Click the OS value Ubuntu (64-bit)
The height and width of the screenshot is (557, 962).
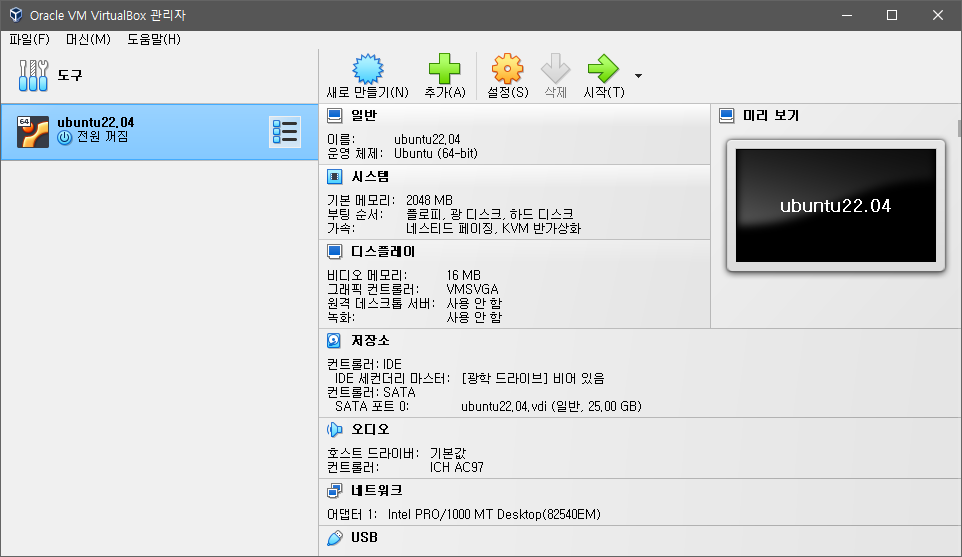coord(436,153)
